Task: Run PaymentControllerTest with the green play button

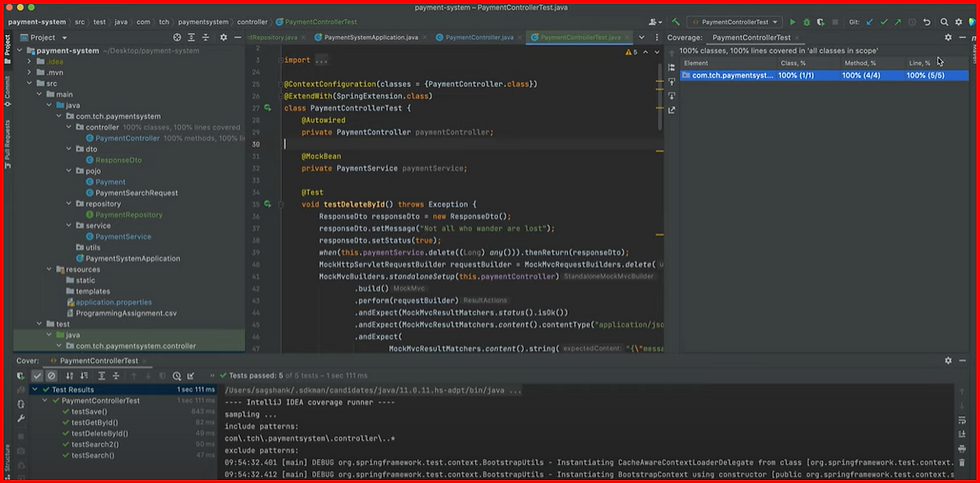Action: pos(793,21)
